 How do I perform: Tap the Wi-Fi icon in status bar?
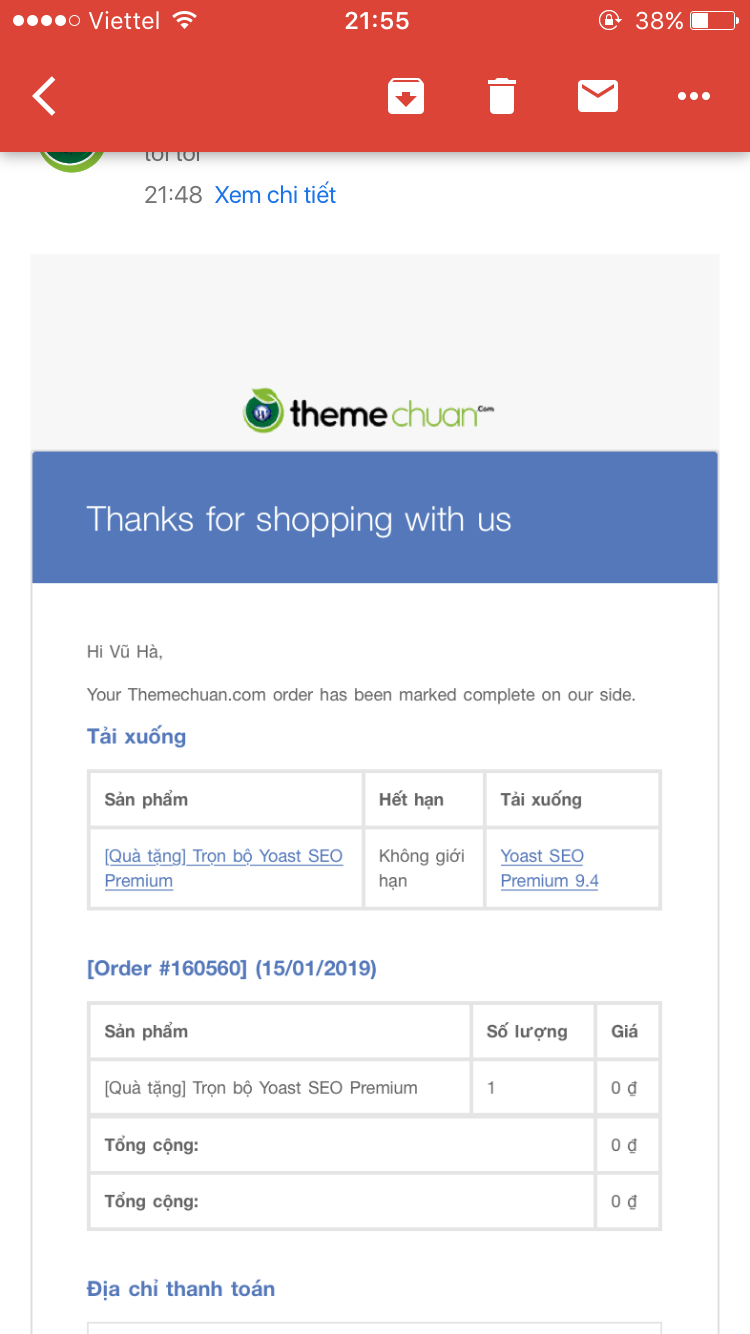point(184,21)
